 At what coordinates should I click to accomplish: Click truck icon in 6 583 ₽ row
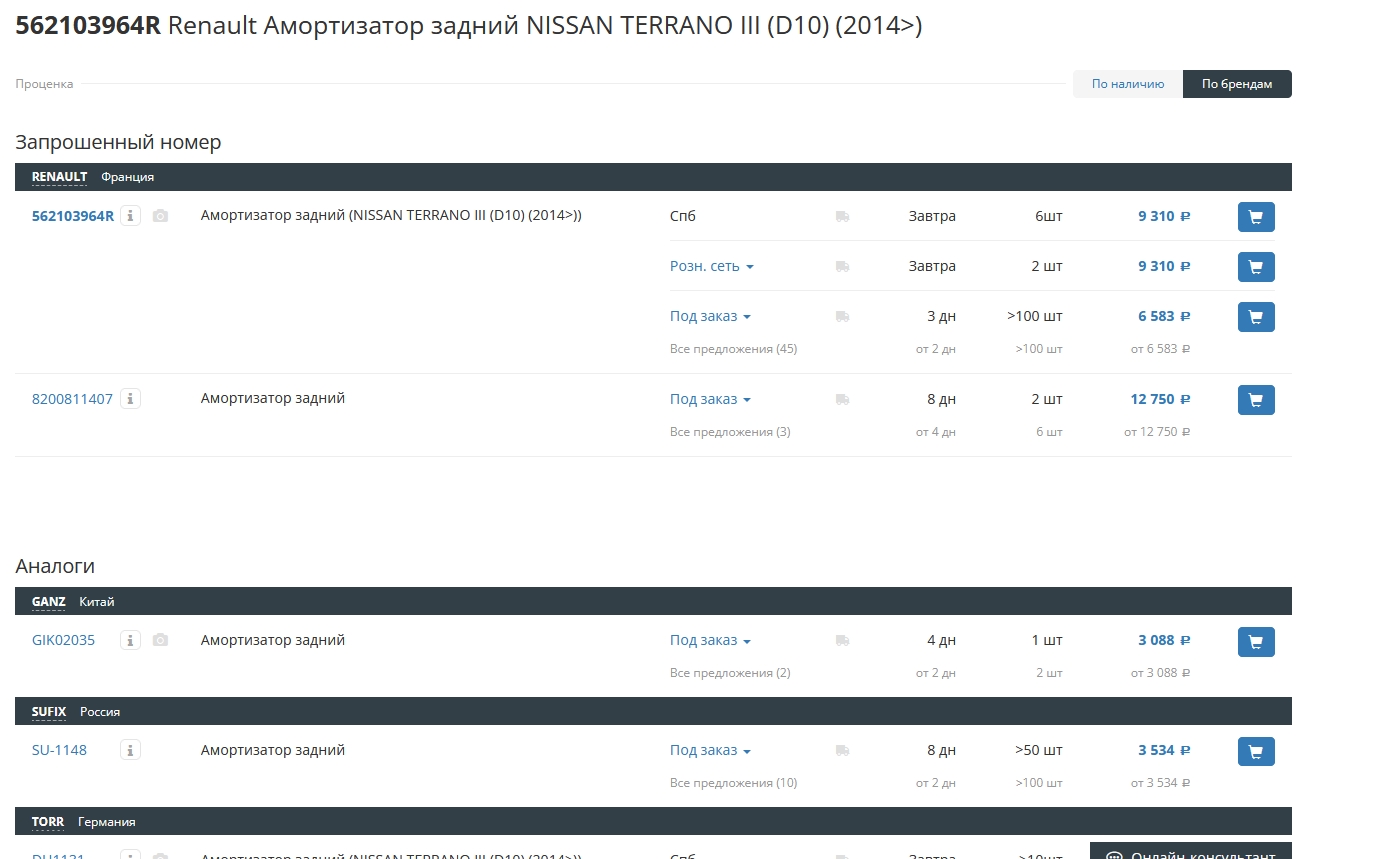coord(843,316)
